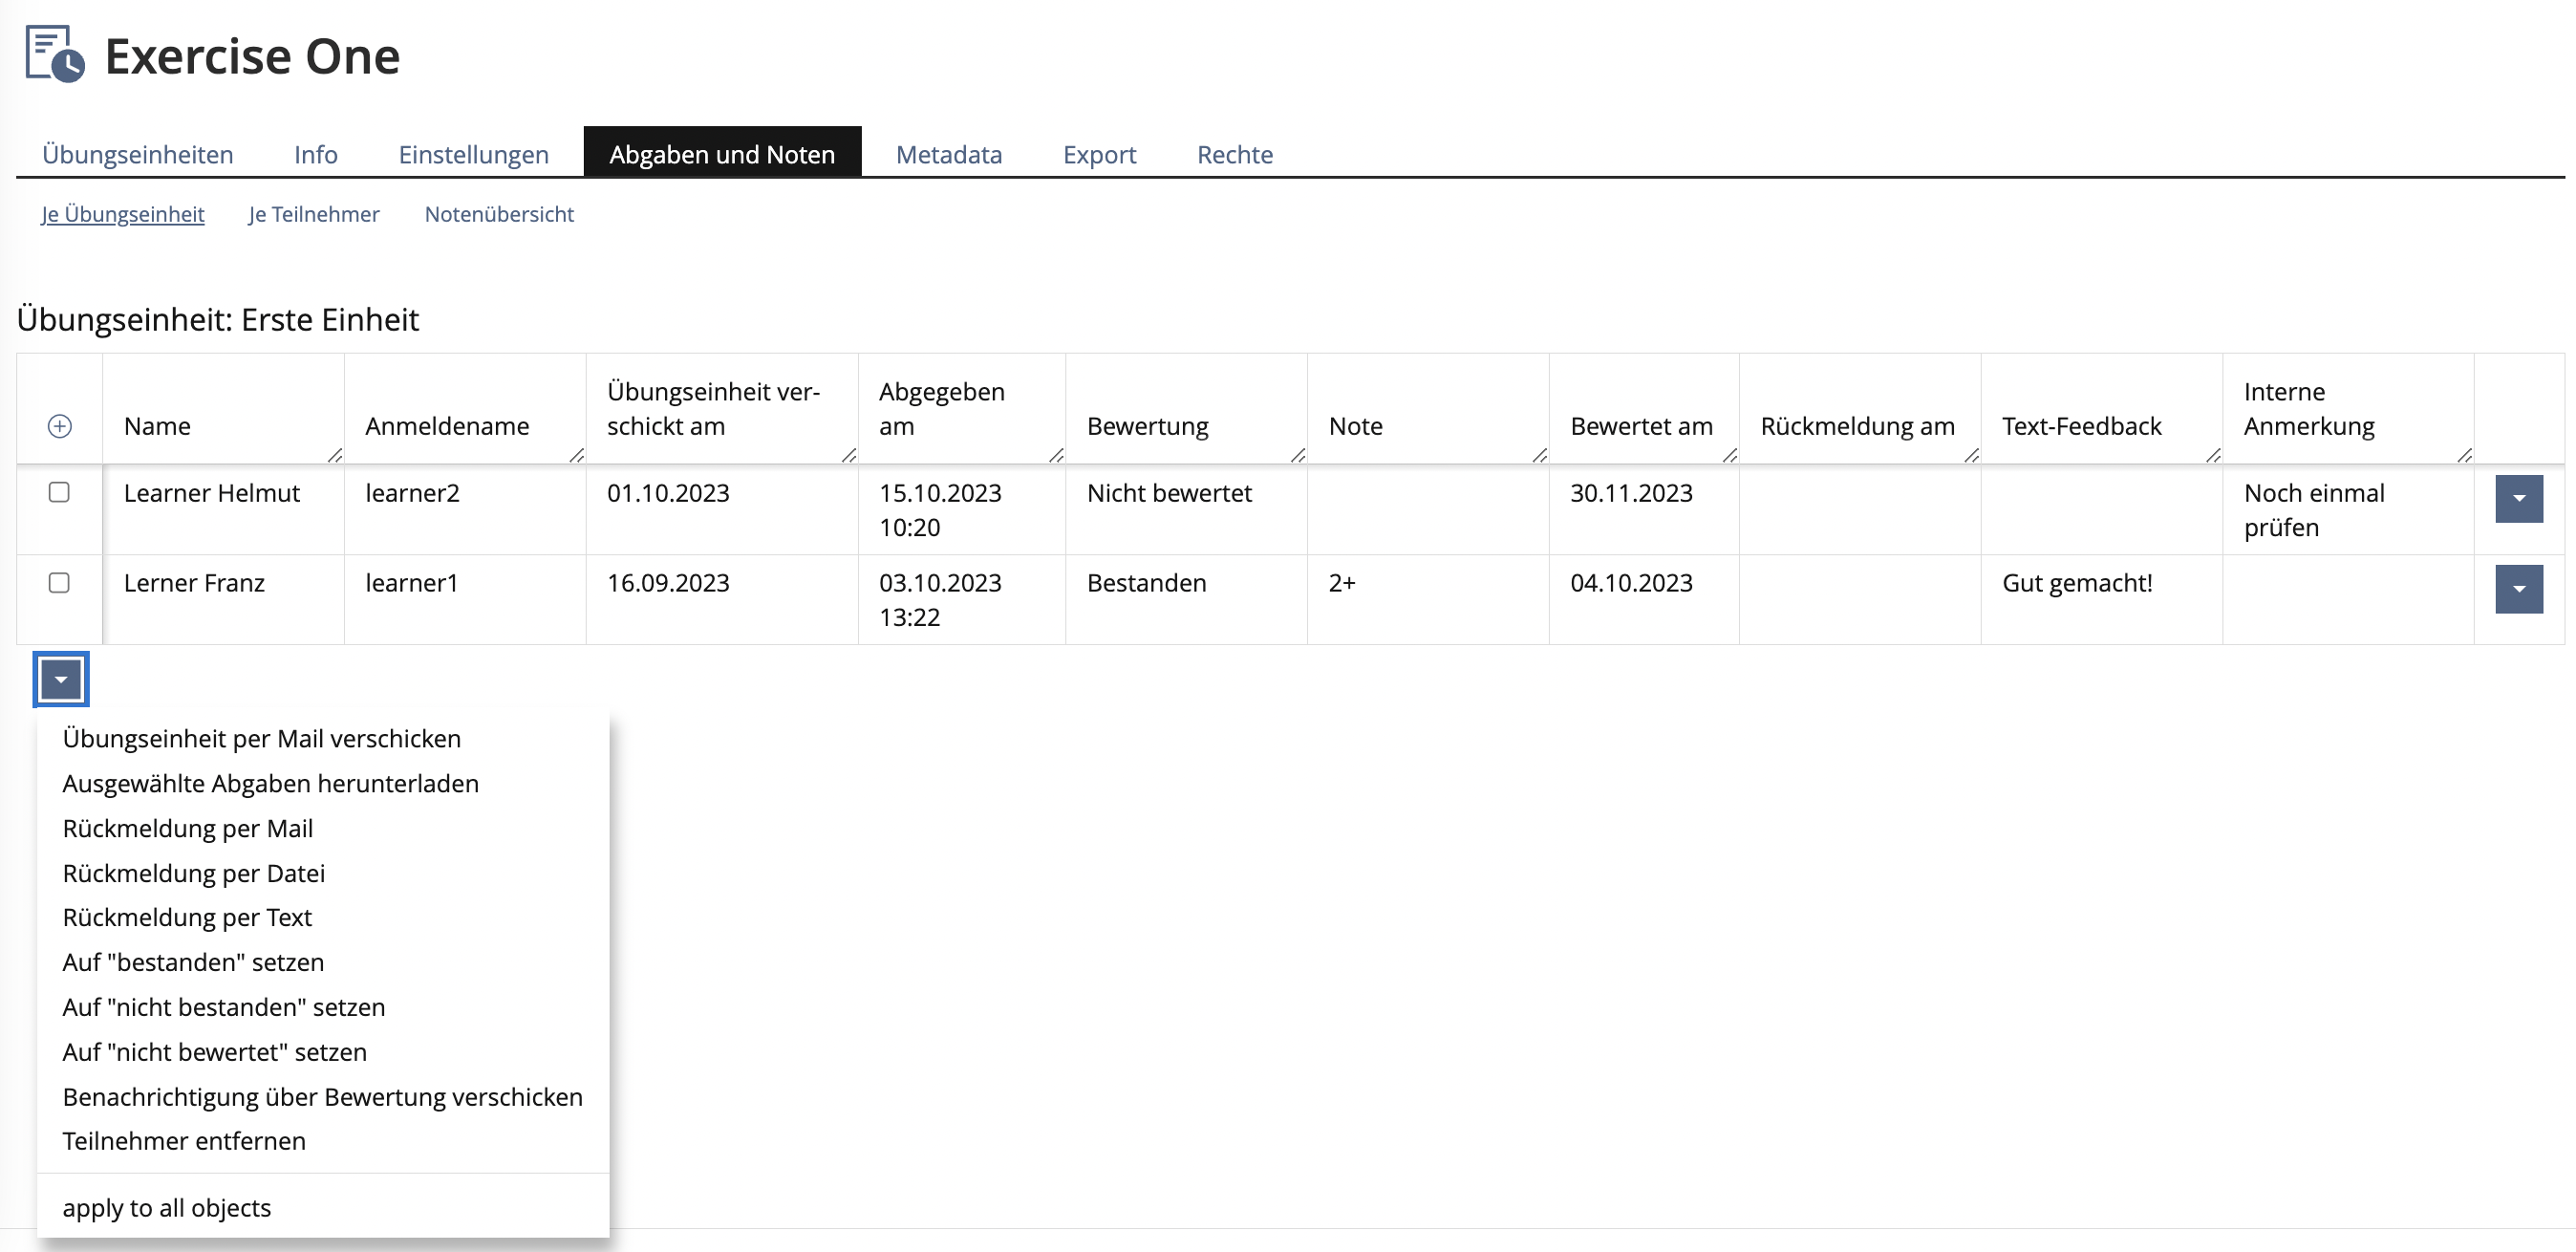Viewport: 2576px width, 1252px height.
Task: Go to Notenübersicht link
Action: coord(499,215)
